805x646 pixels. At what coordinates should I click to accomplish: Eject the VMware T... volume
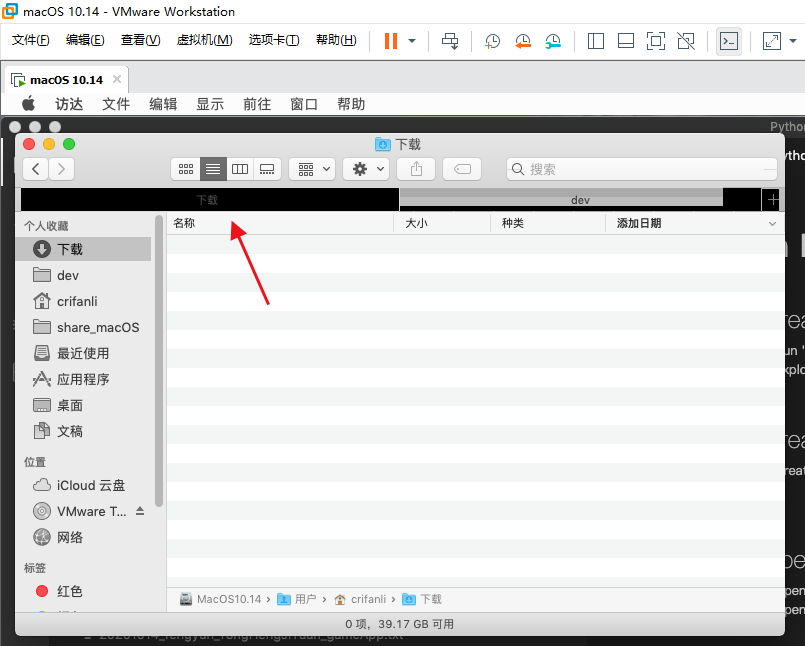coord(140,511)
